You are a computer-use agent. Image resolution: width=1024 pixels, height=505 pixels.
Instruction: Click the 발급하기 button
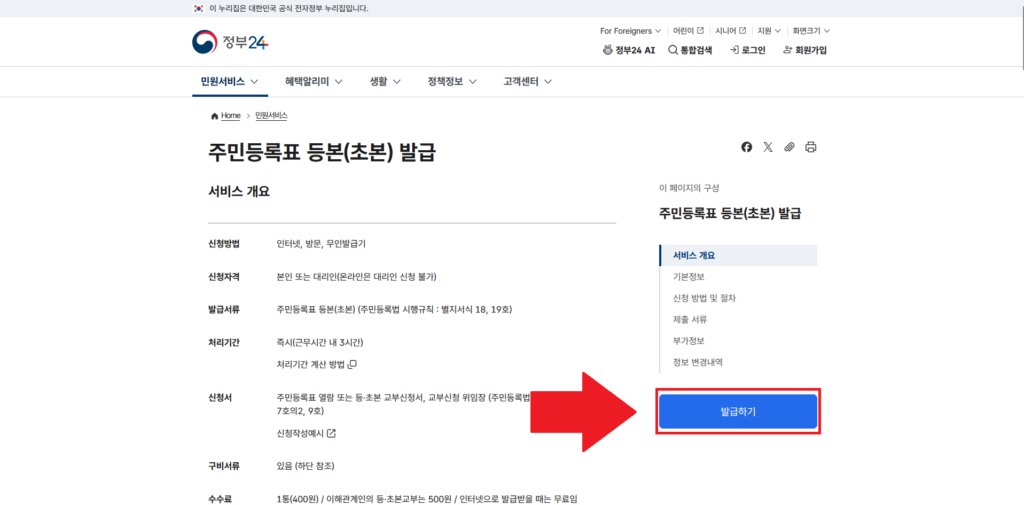click(x=738, y=412)
